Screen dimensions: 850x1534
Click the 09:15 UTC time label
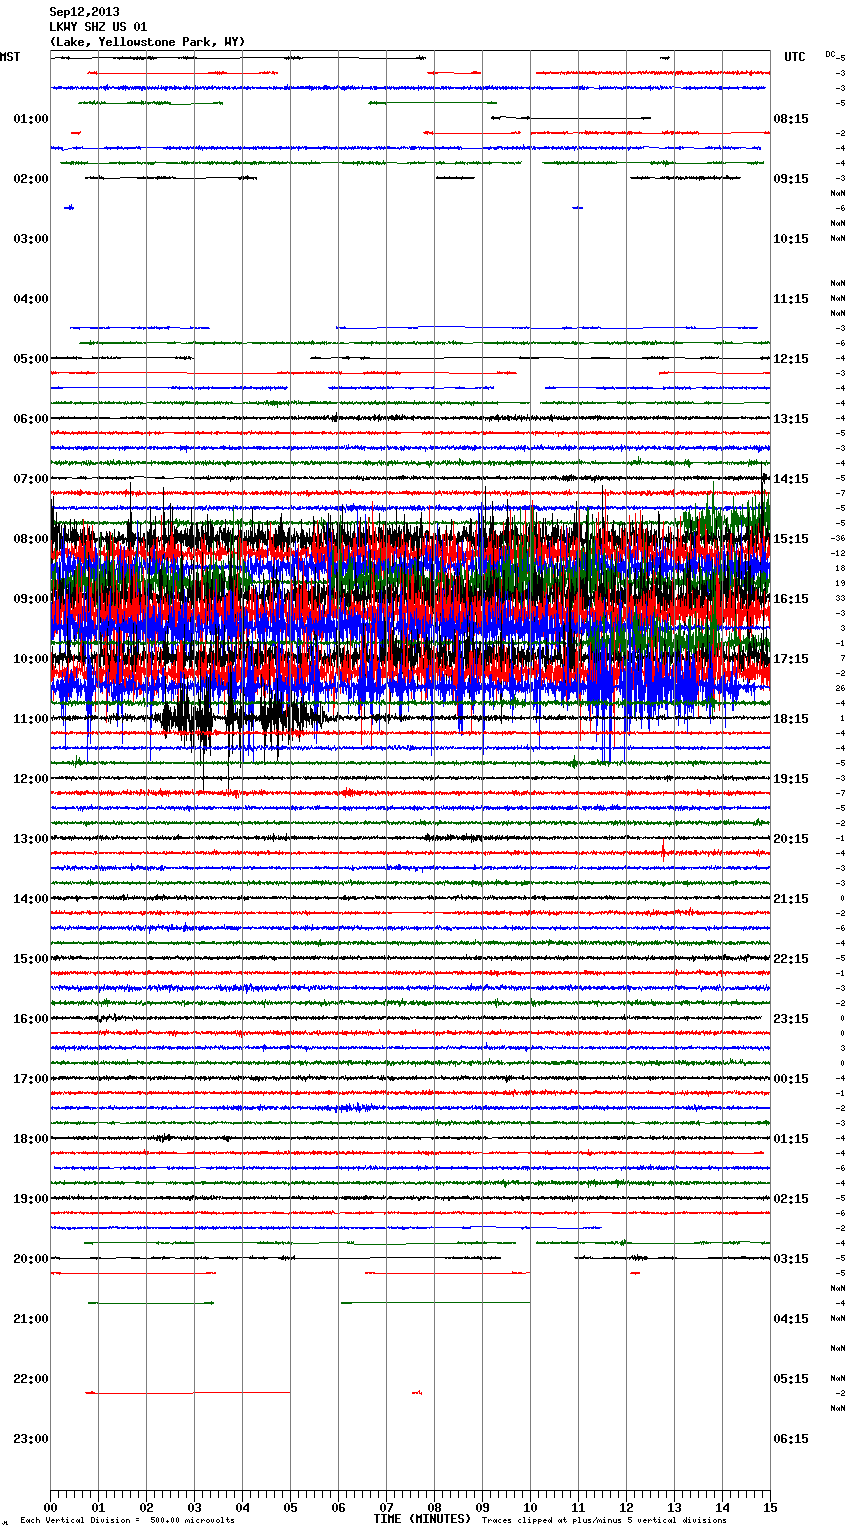pos(791,179)
